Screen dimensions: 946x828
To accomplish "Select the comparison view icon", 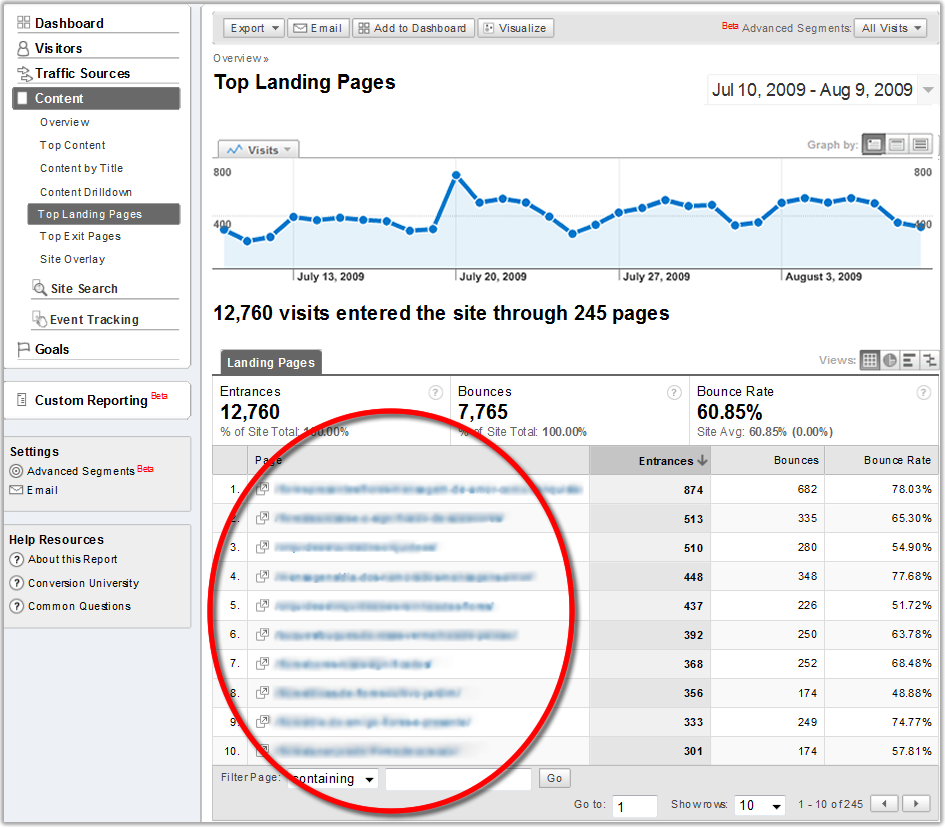I will (930, 360).
